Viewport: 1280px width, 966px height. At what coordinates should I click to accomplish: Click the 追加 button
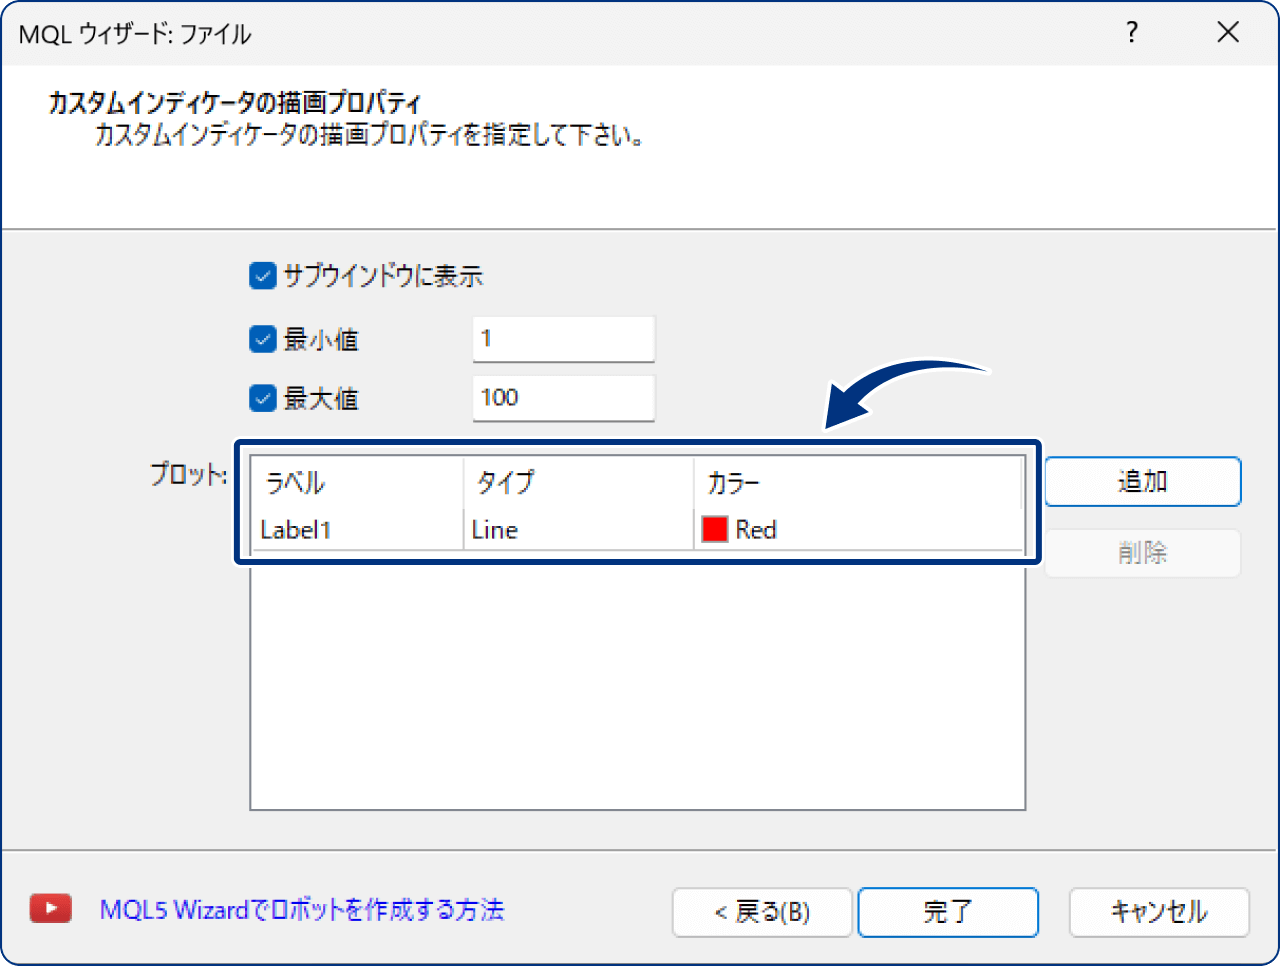1143,482
